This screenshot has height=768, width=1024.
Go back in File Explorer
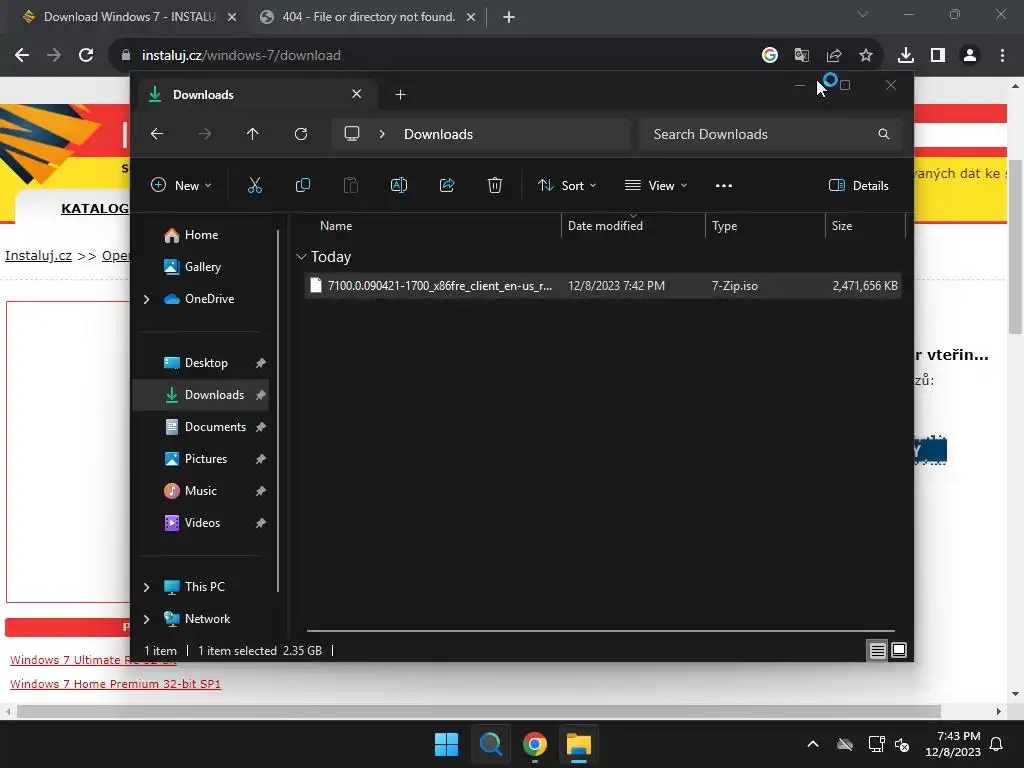click(157, 134)
